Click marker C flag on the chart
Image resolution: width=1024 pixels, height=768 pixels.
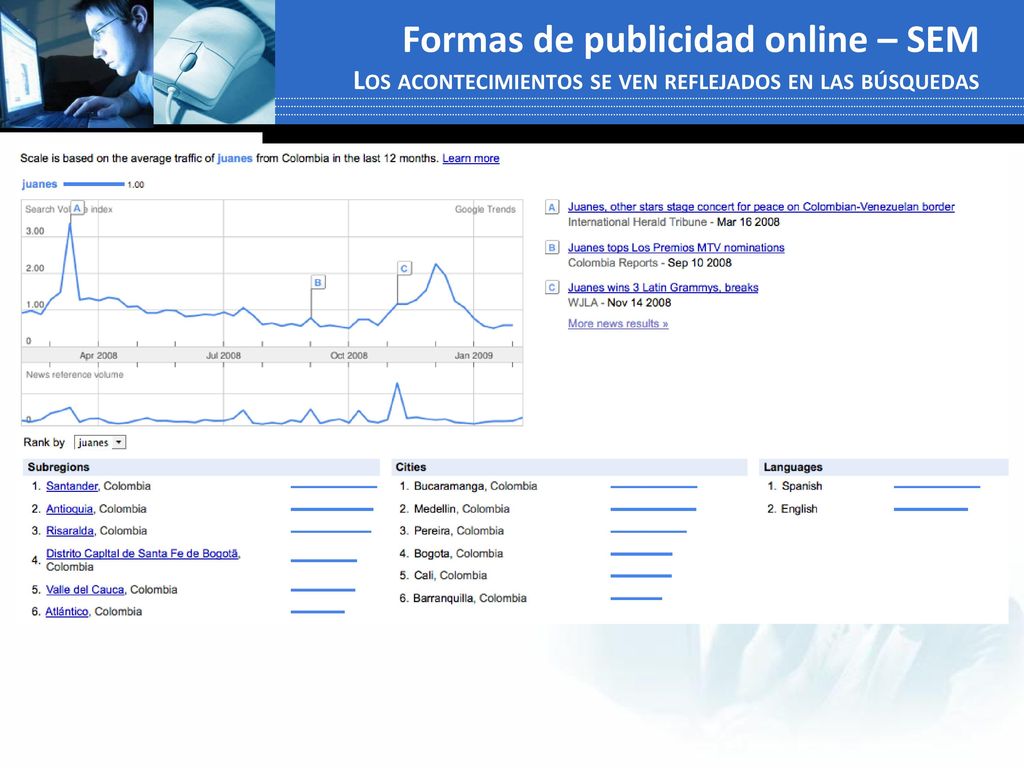click(x=404, y=268)
